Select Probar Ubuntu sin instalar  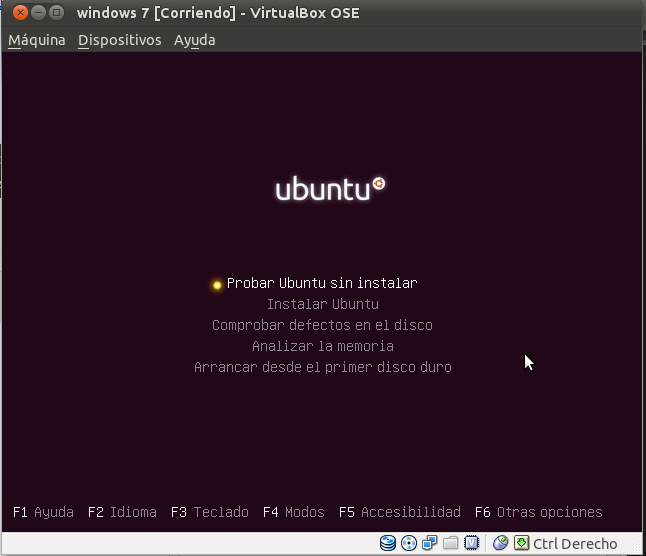(x=322, y=283)
